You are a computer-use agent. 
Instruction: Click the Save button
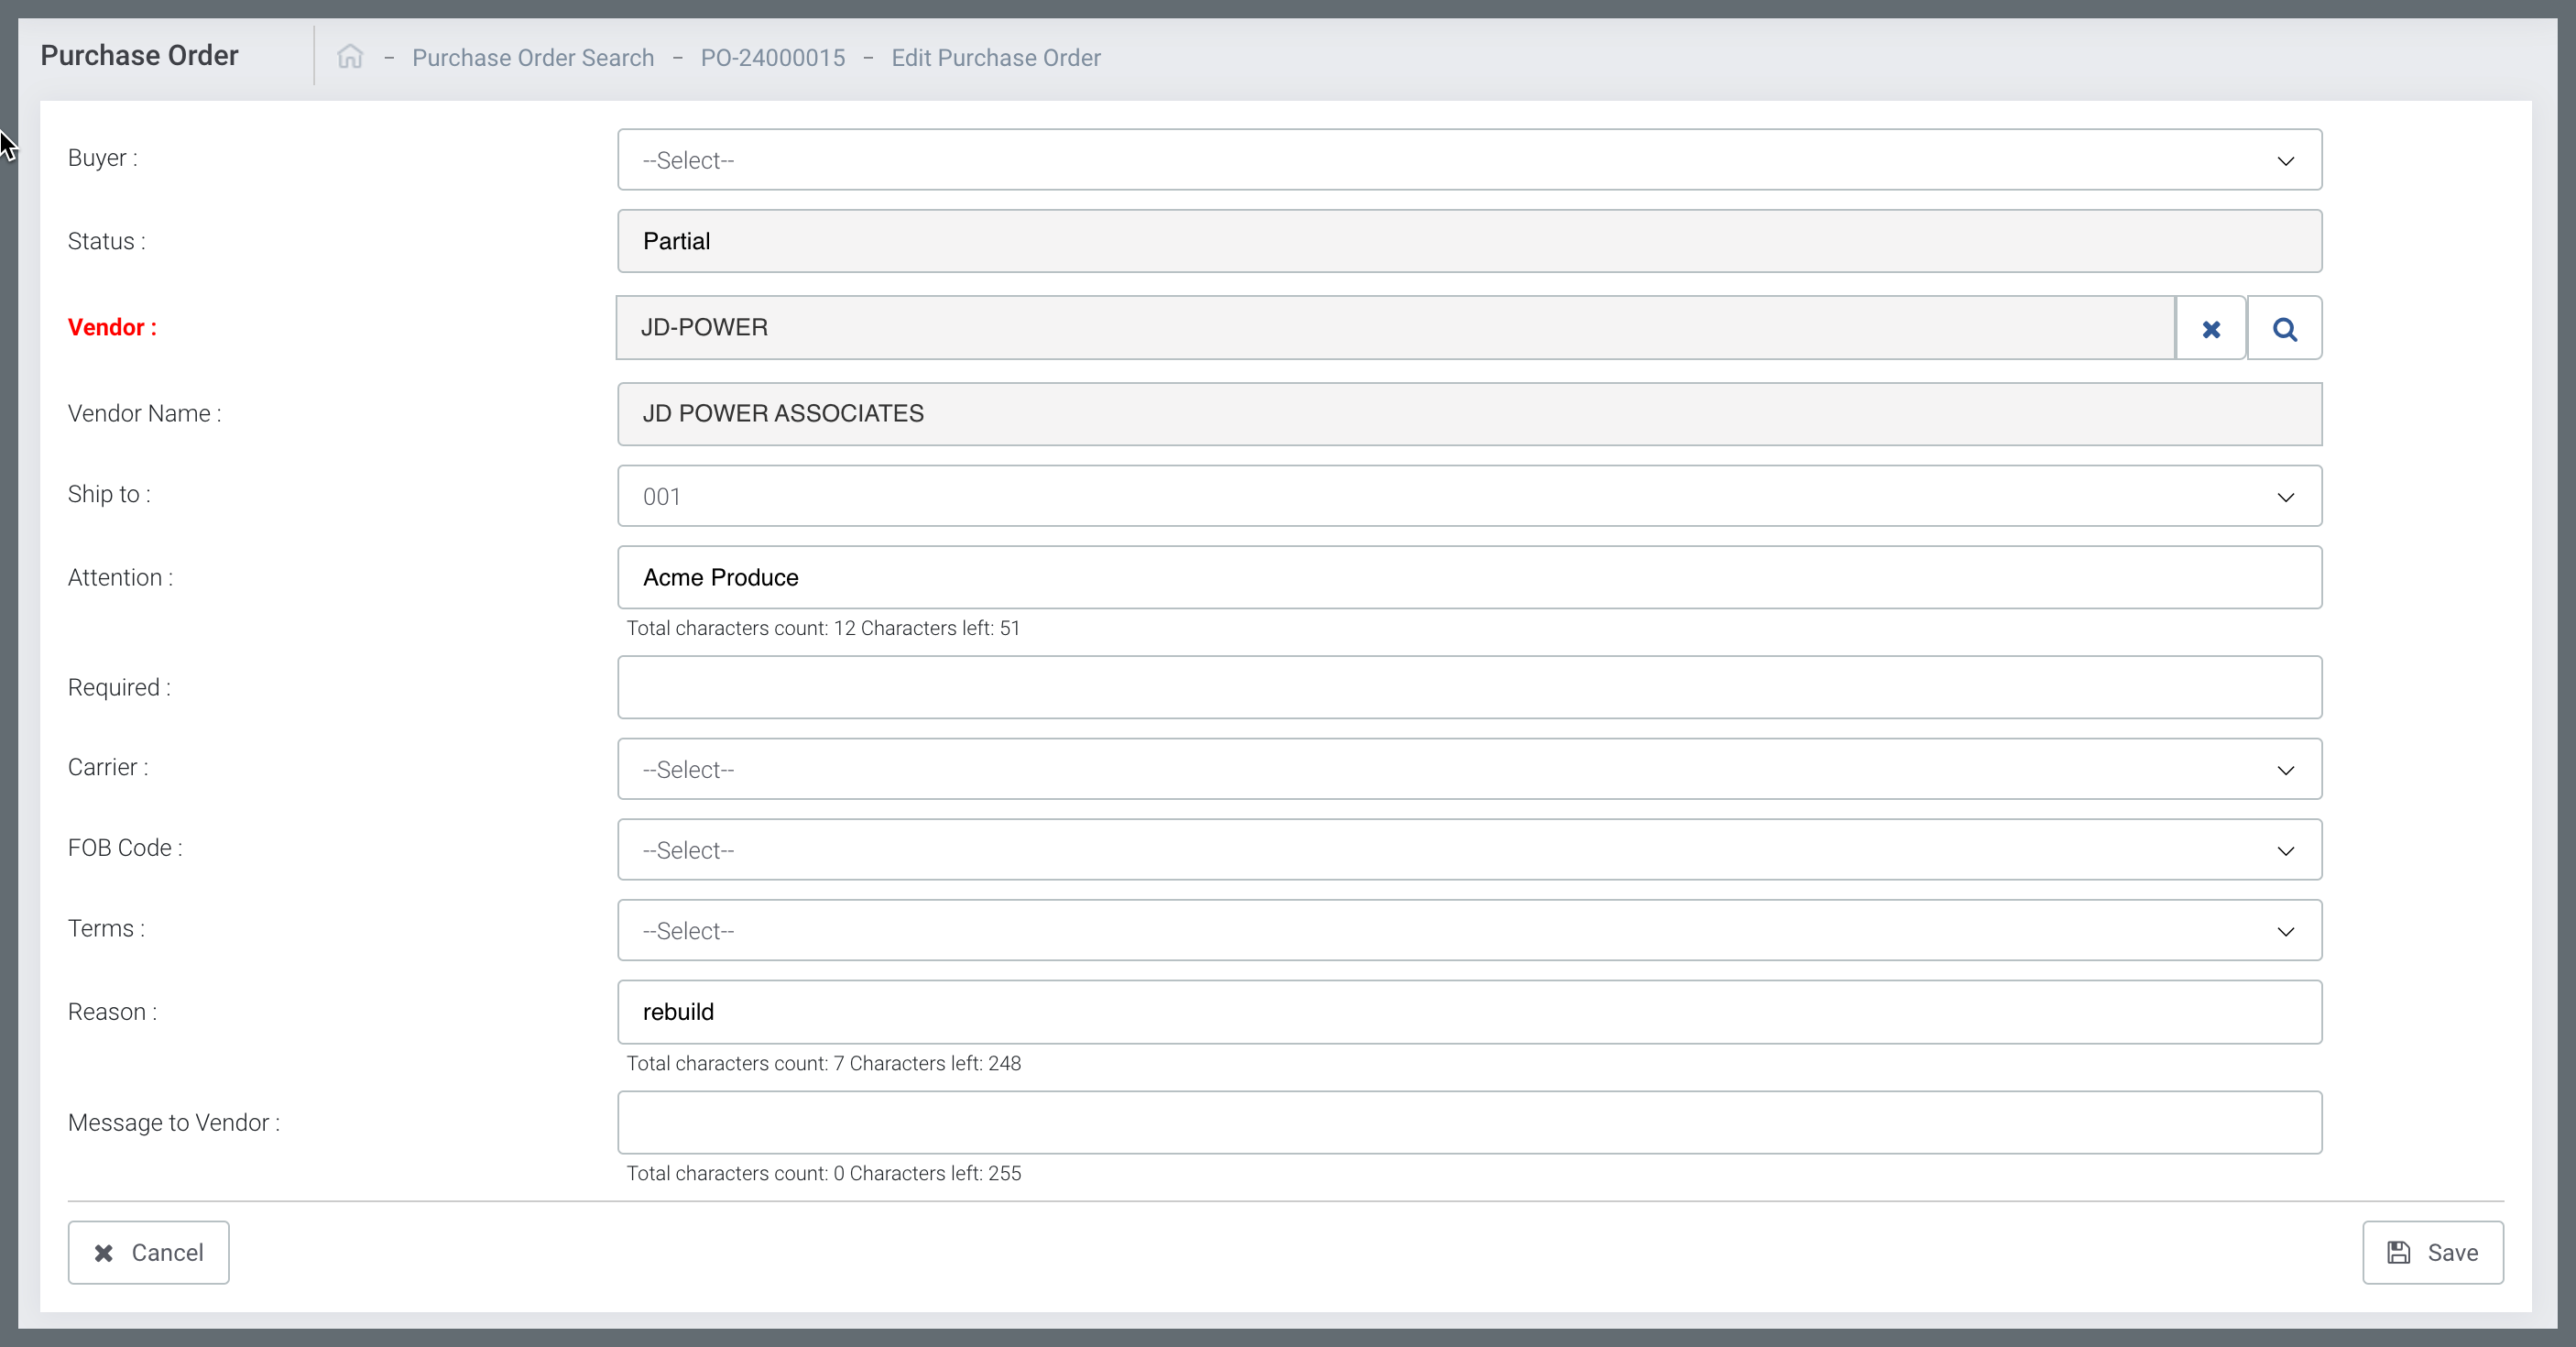2432,1252
